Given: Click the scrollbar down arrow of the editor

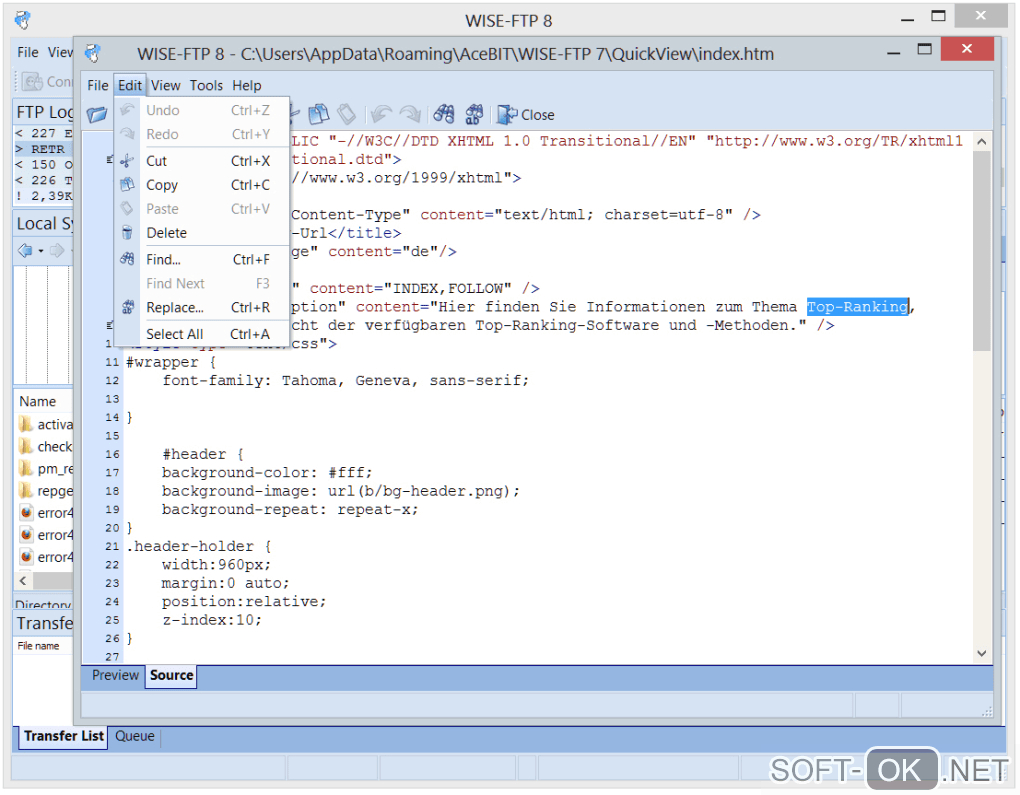Looking at the screenshot, I should point(982,653).
